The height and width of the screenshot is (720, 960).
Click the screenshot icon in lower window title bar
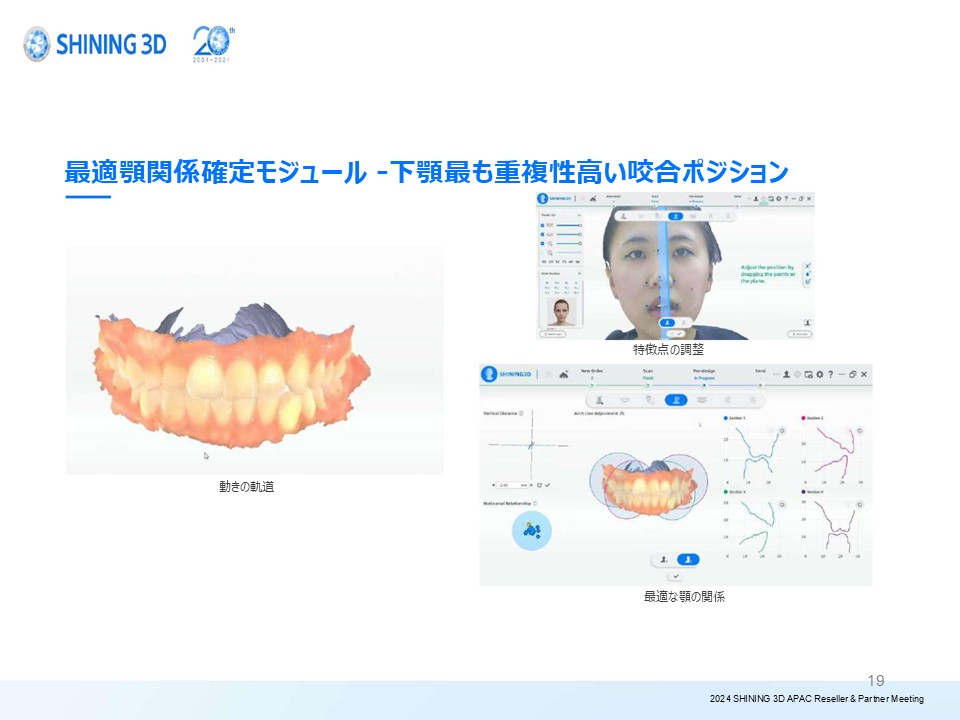pos(808,374)
